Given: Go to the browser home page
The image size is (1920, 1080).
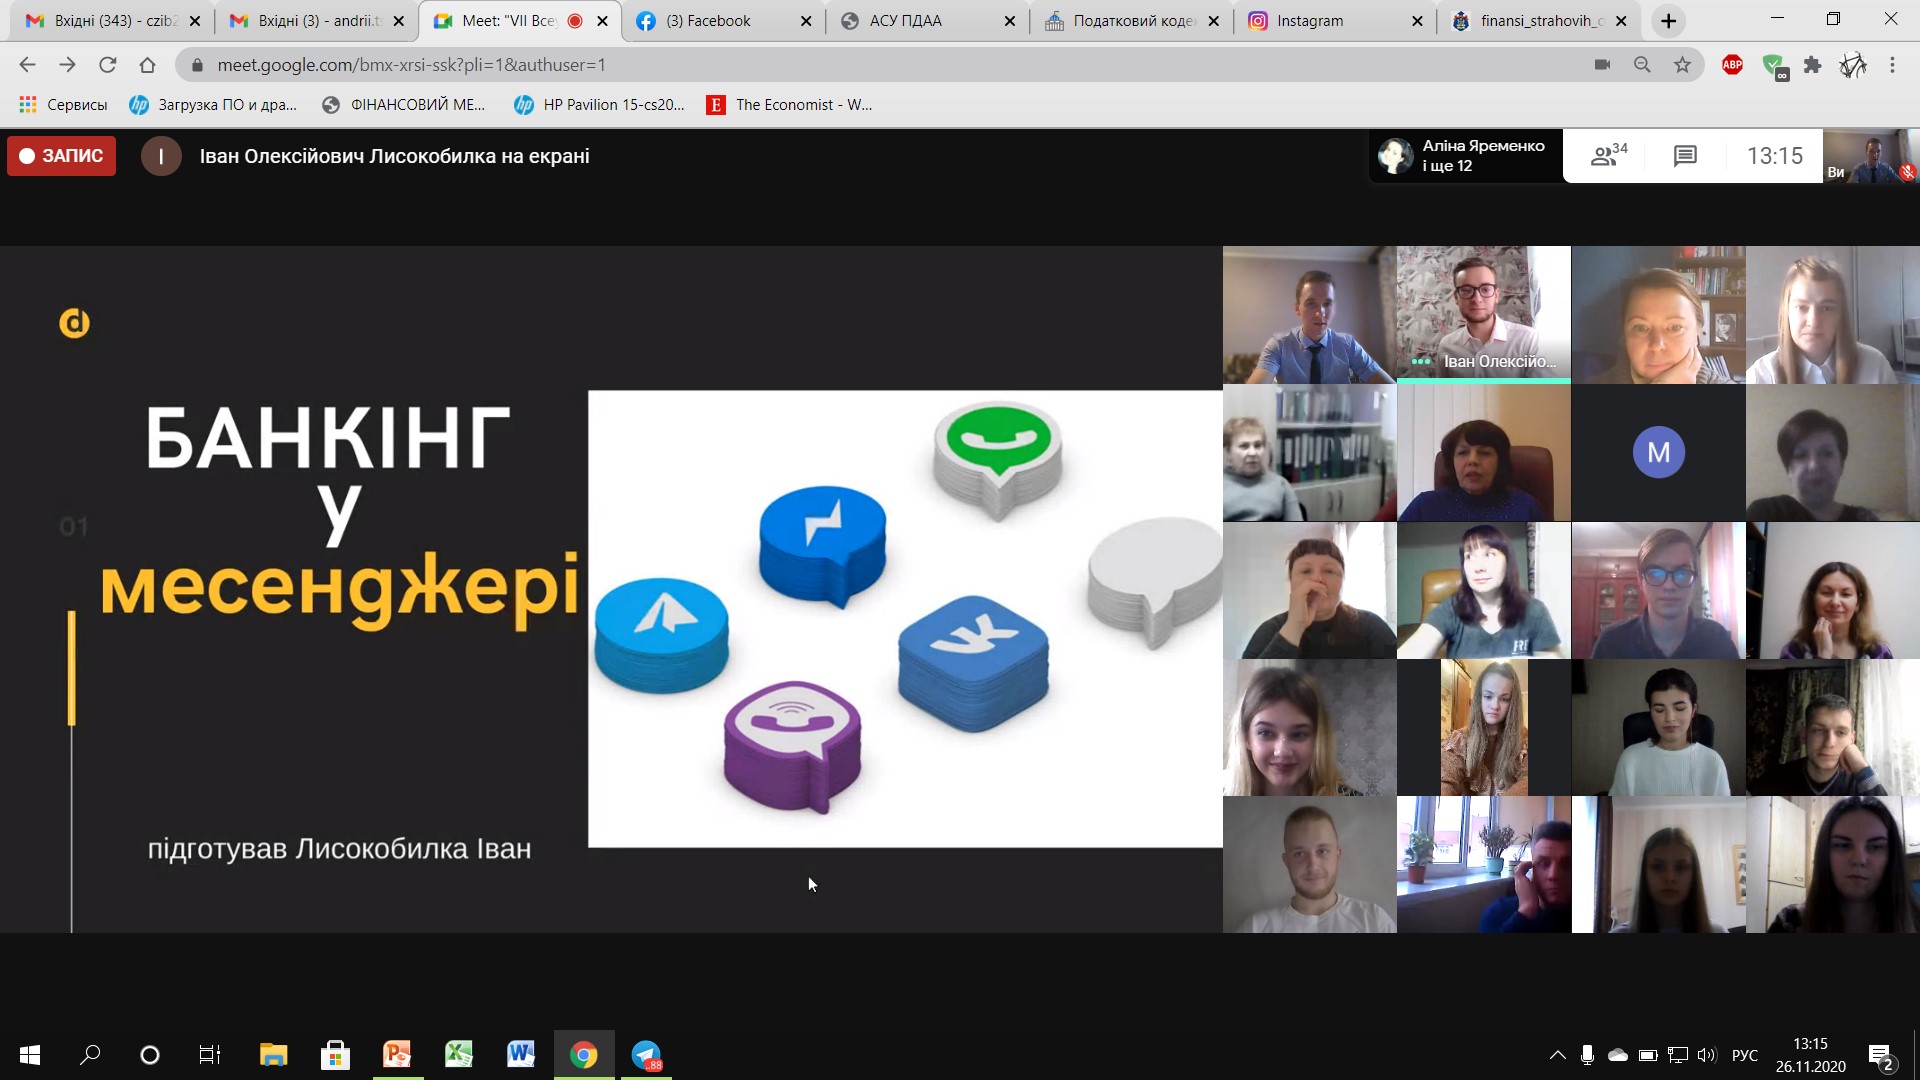Looking at the screenshot, I should pos(147,65).
